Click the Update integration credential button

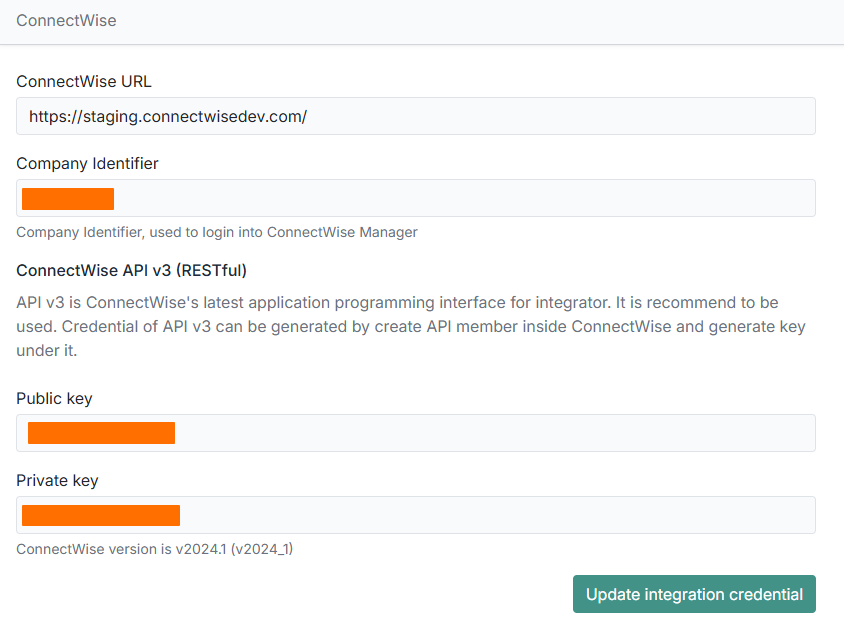694,594
